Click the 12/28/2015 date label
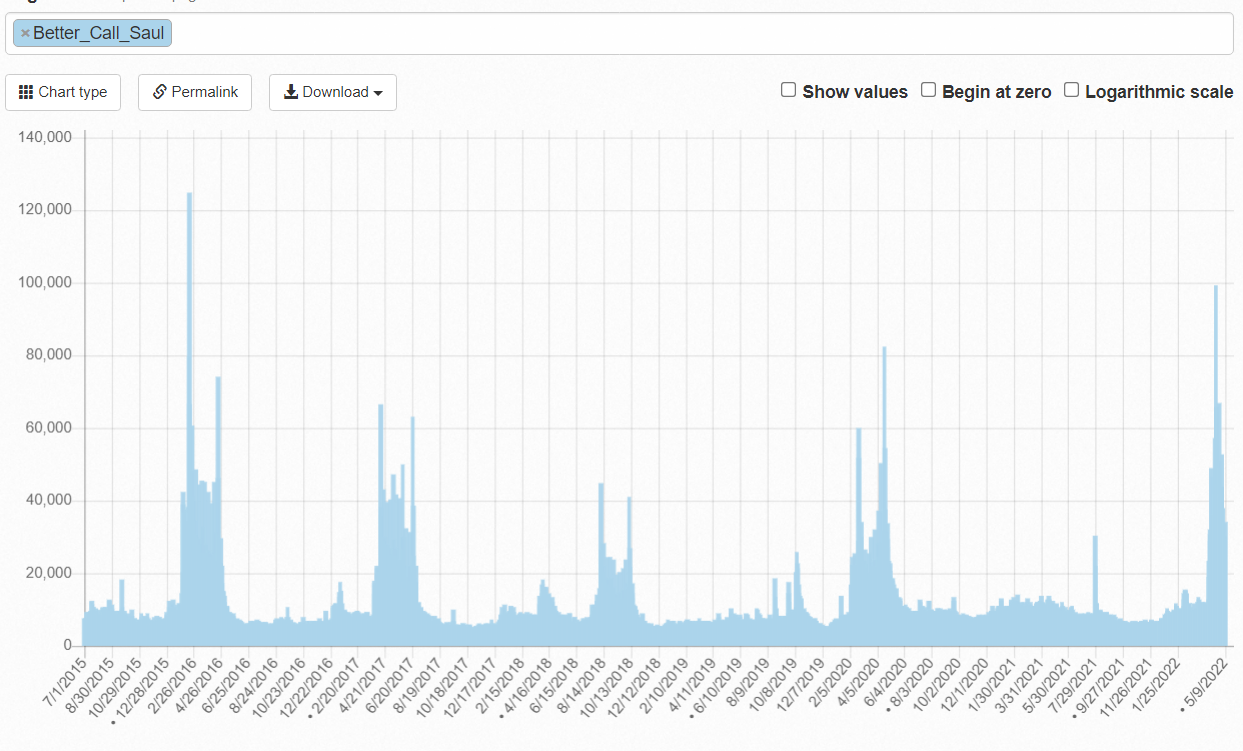 pyautogui.click(x=140, y=687)
